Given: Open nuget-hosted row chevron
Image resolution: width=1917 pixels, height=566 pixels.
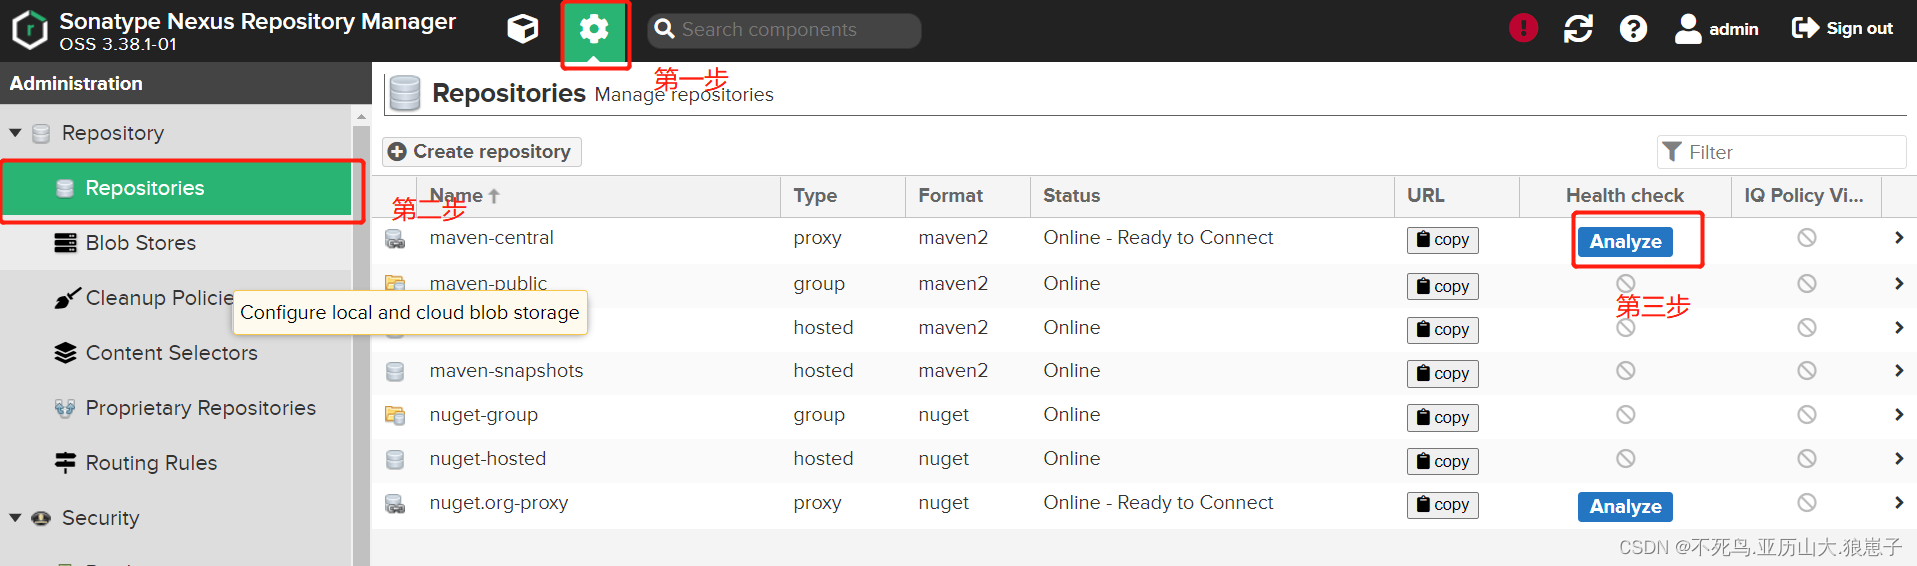Looking at the screenshot, I should tap(1898, 459).
